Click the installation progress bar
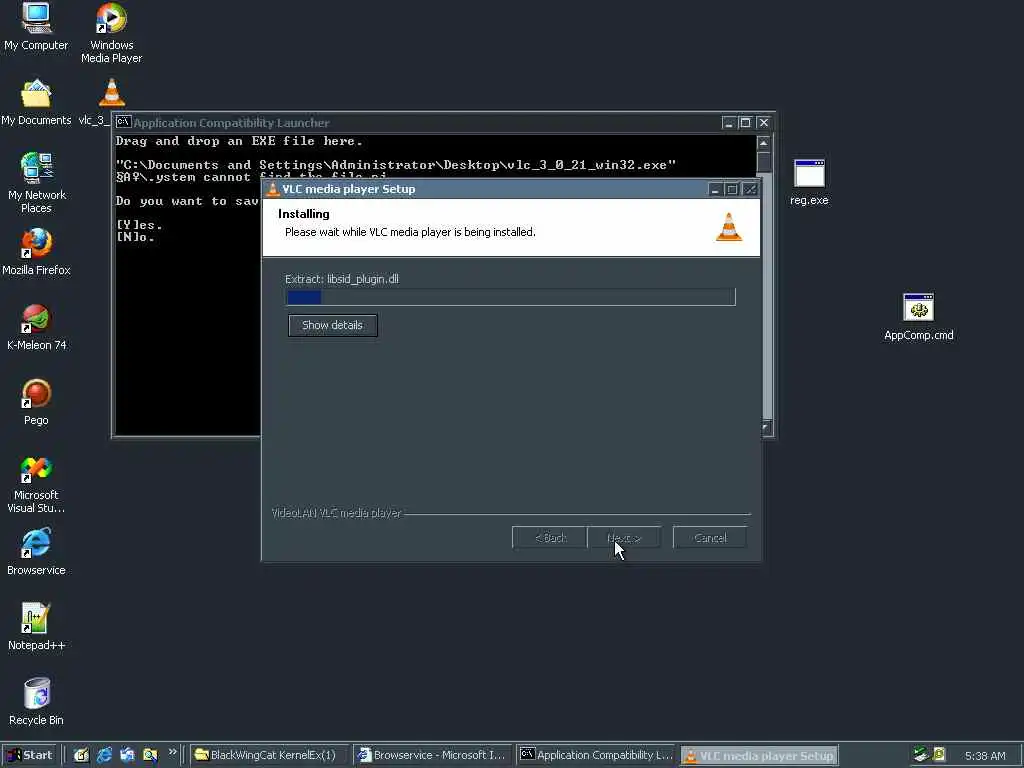Screen dimensions: 1024x768 [x=511, y=297]
